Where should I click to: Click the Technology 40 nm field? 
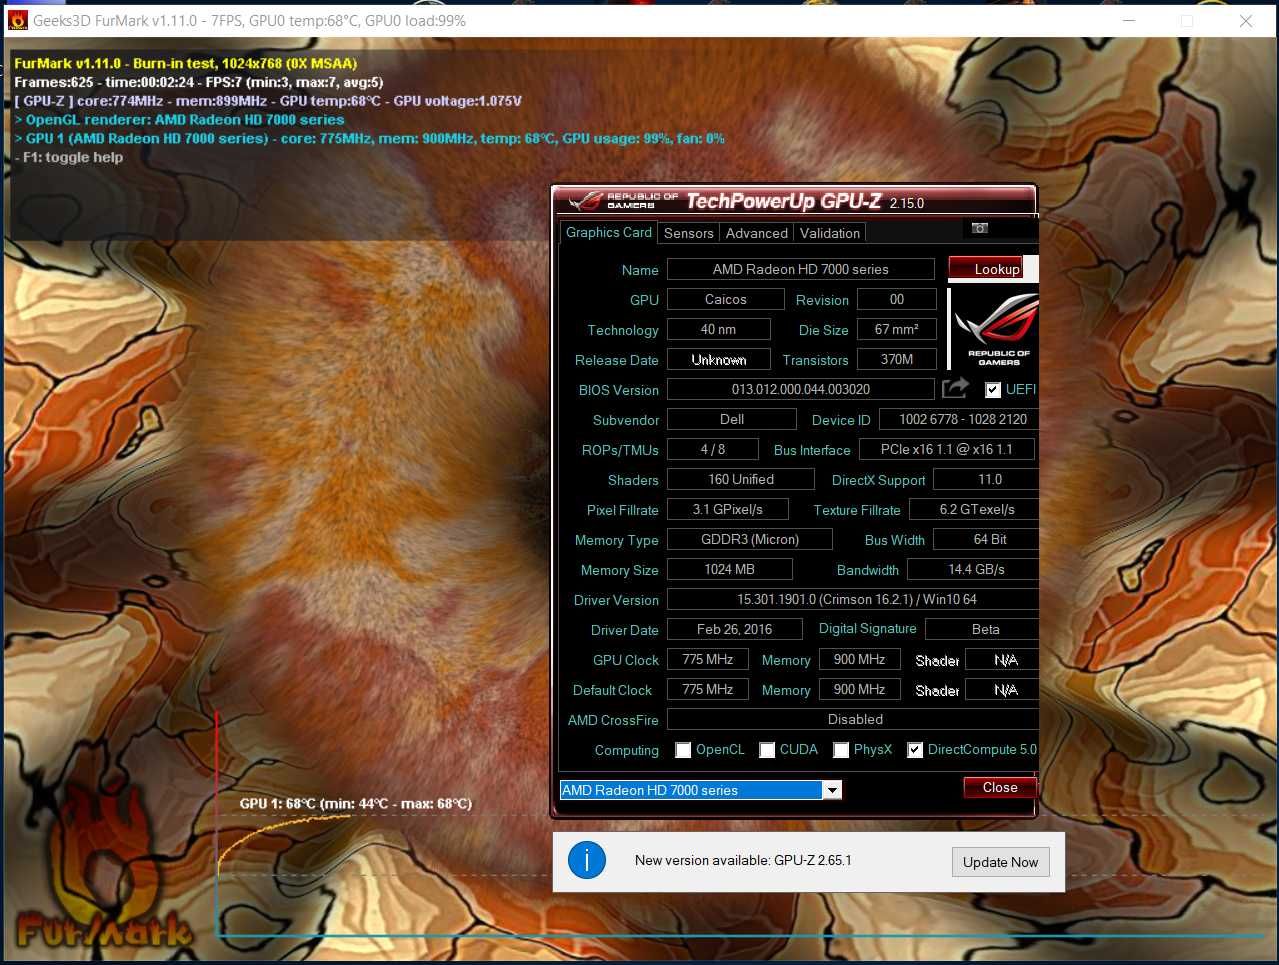(719, 329)
